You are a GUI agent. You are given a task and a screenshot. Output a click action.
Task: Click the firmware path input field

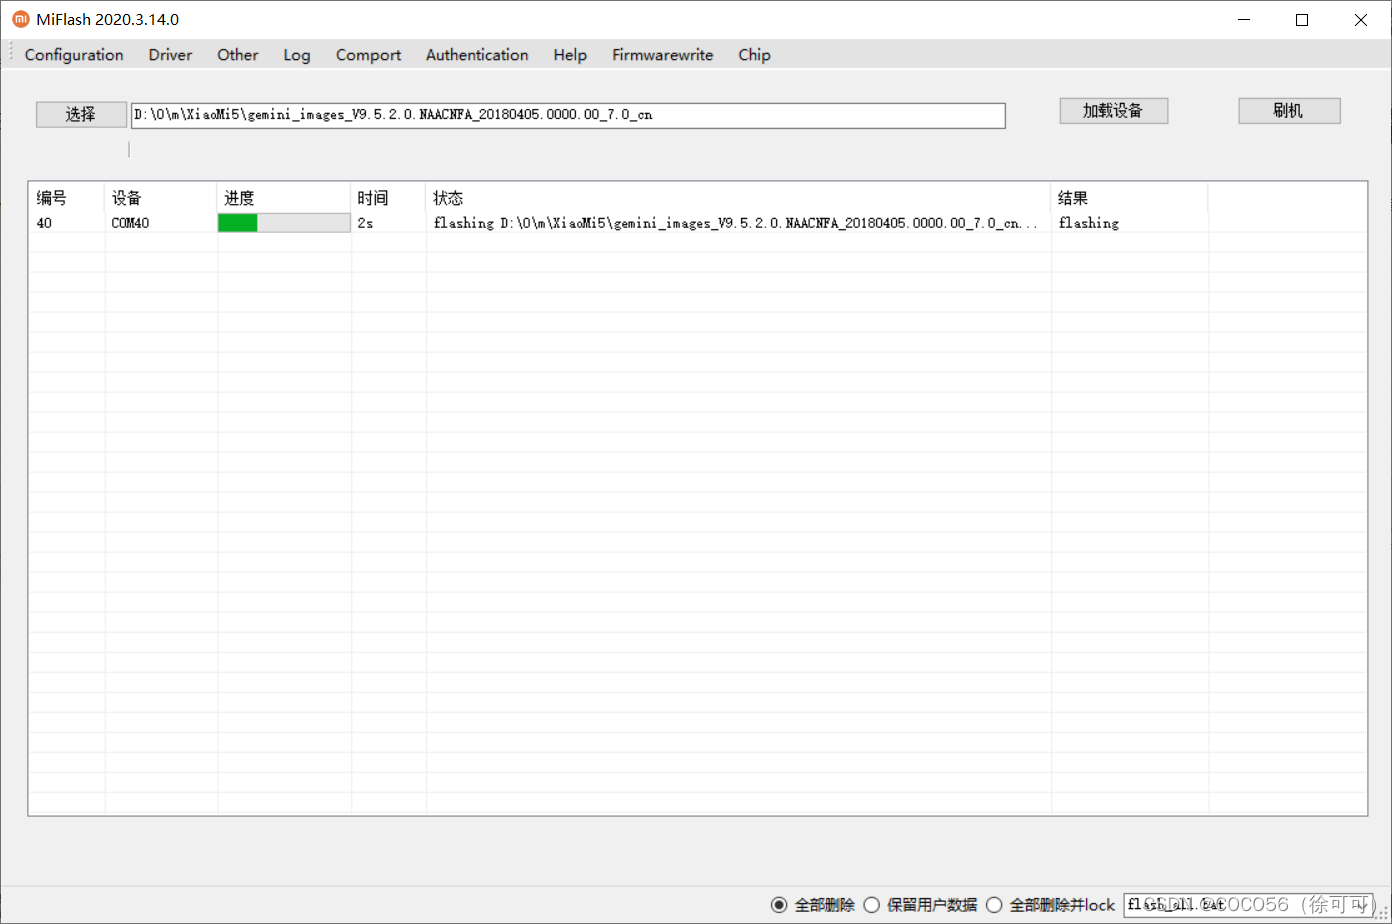click(568, 115)
